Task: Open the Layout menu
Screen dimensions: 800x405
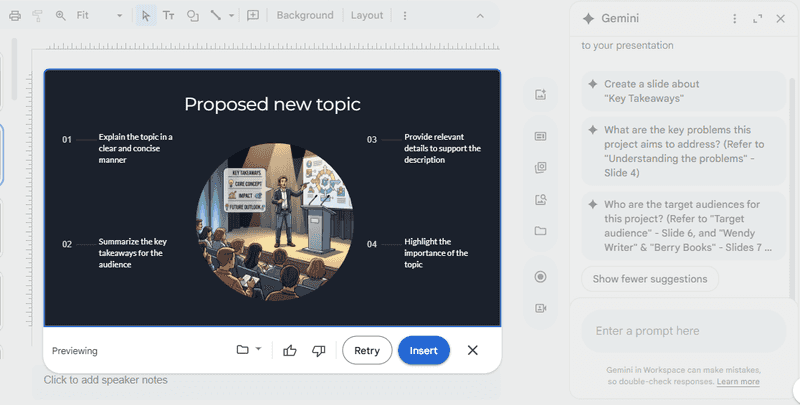Action: point(367,16)
